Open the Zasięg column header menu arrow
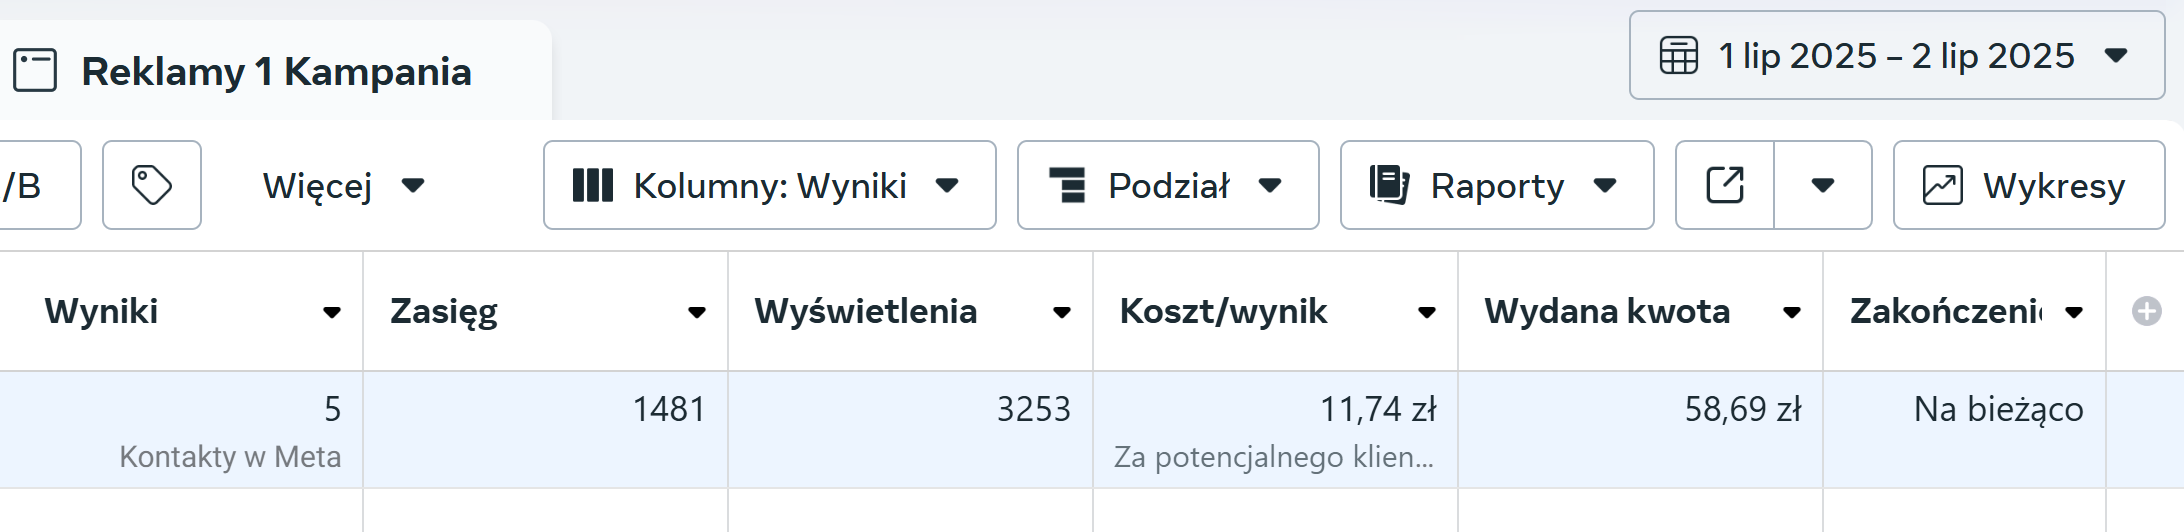Viewport: 2184px width, 532px height. click(697, 312)
